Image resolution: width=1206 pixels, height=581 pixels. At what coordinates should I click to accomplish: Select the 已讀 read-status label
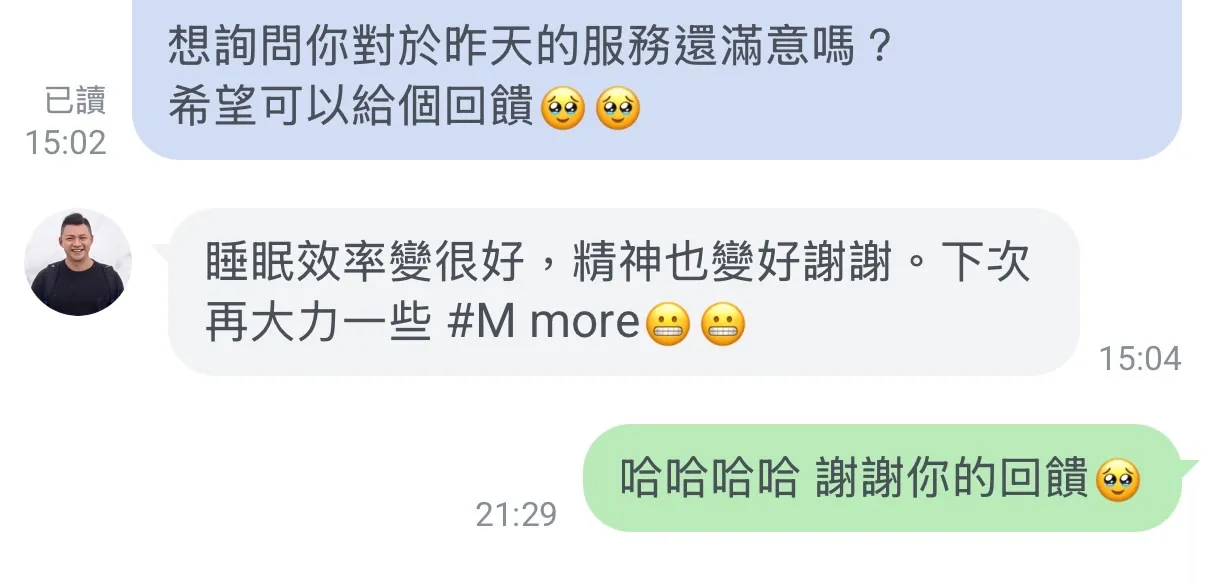(75, 100)
